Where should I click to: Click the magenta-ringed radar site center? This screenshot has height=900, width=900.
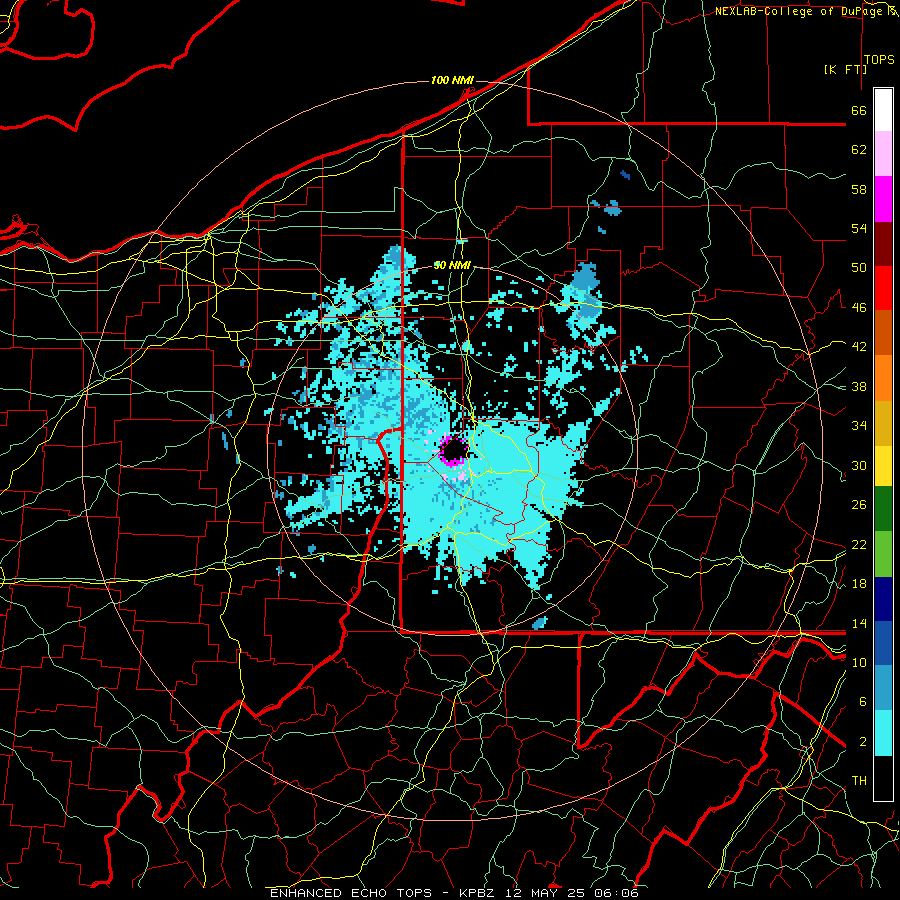pyautogui.click(x=454, y=450)
